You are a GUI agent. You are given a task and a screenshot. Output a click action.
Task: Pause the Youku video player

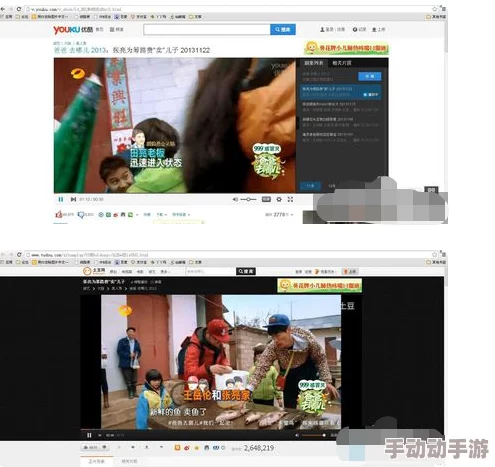tap(61, 199)
